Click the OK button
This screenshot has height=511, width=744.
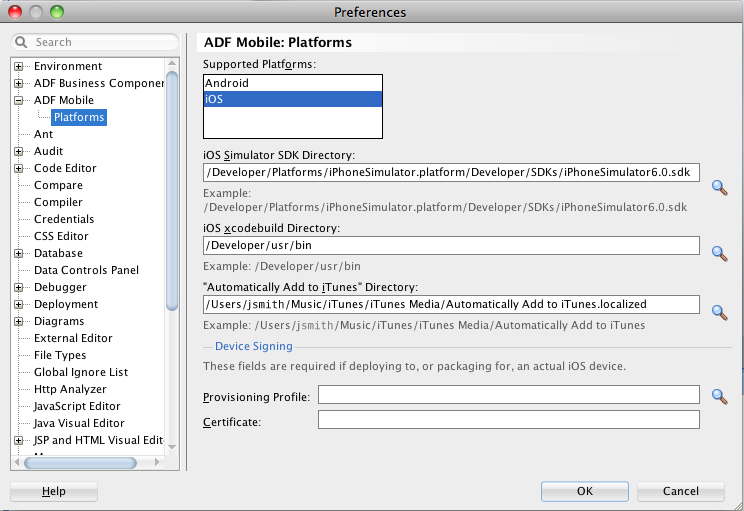tap(585, 491)
